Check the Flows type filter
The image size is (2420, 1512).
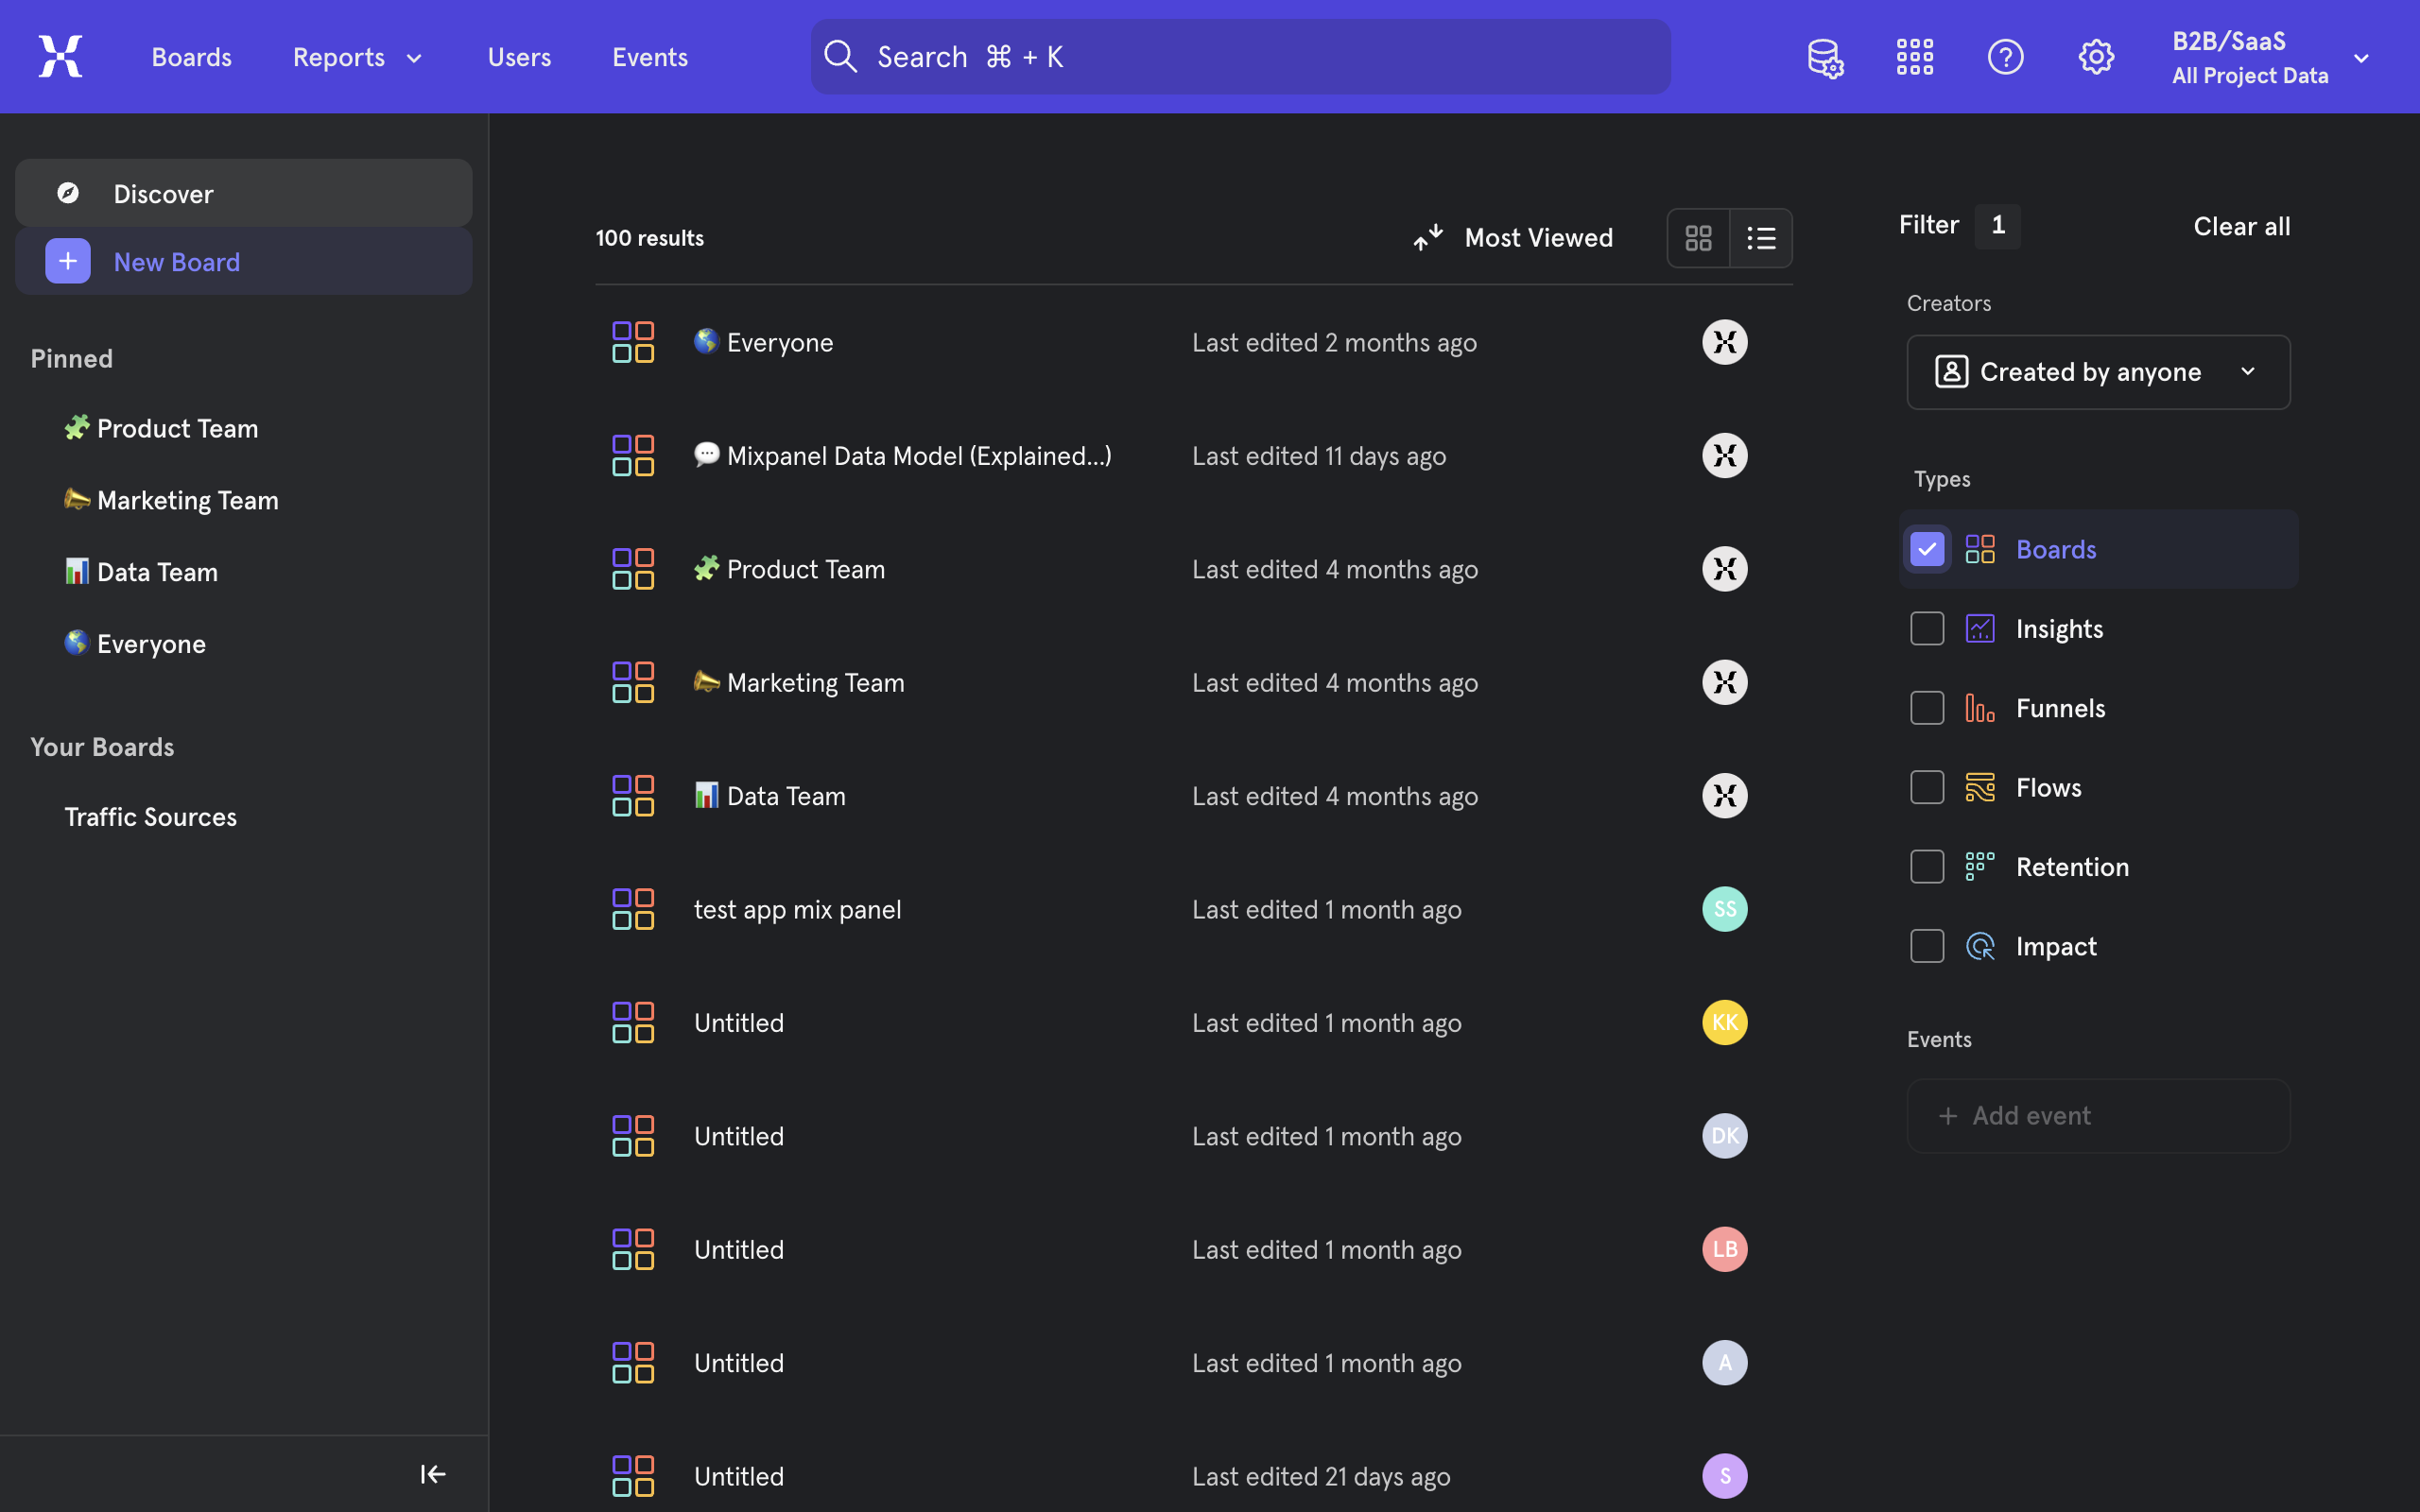tap(1927, 787)
